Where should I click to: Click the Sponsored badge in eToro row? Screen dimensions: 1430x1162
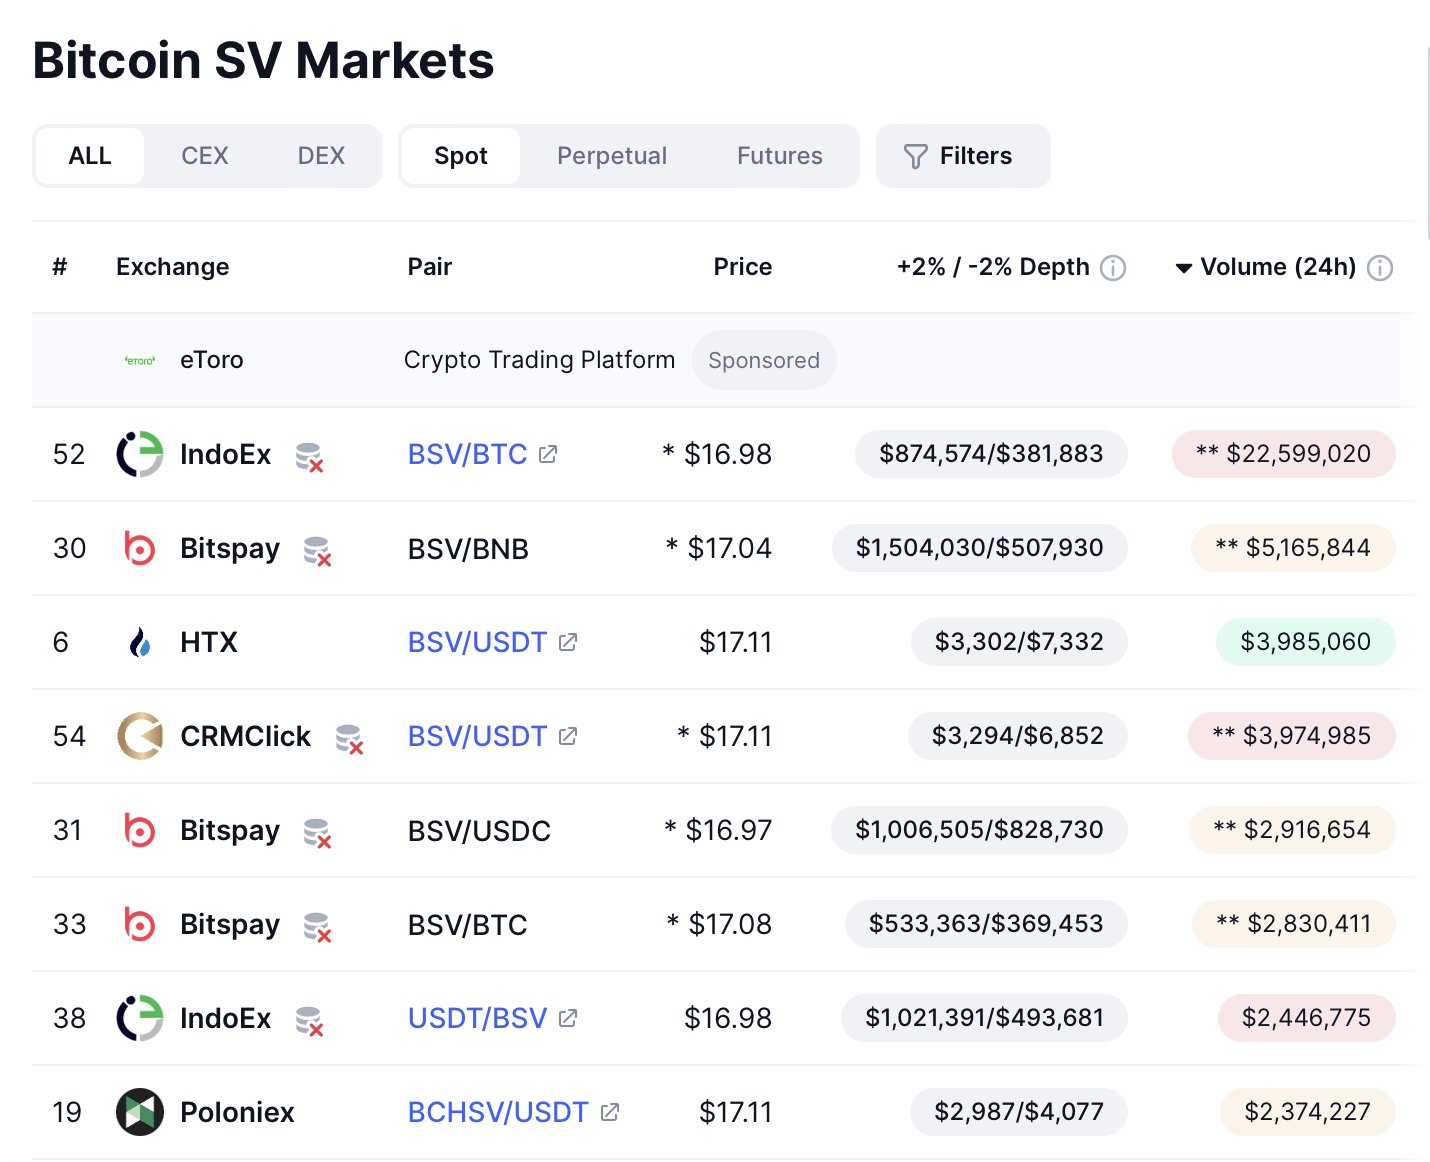coord(764,360)
